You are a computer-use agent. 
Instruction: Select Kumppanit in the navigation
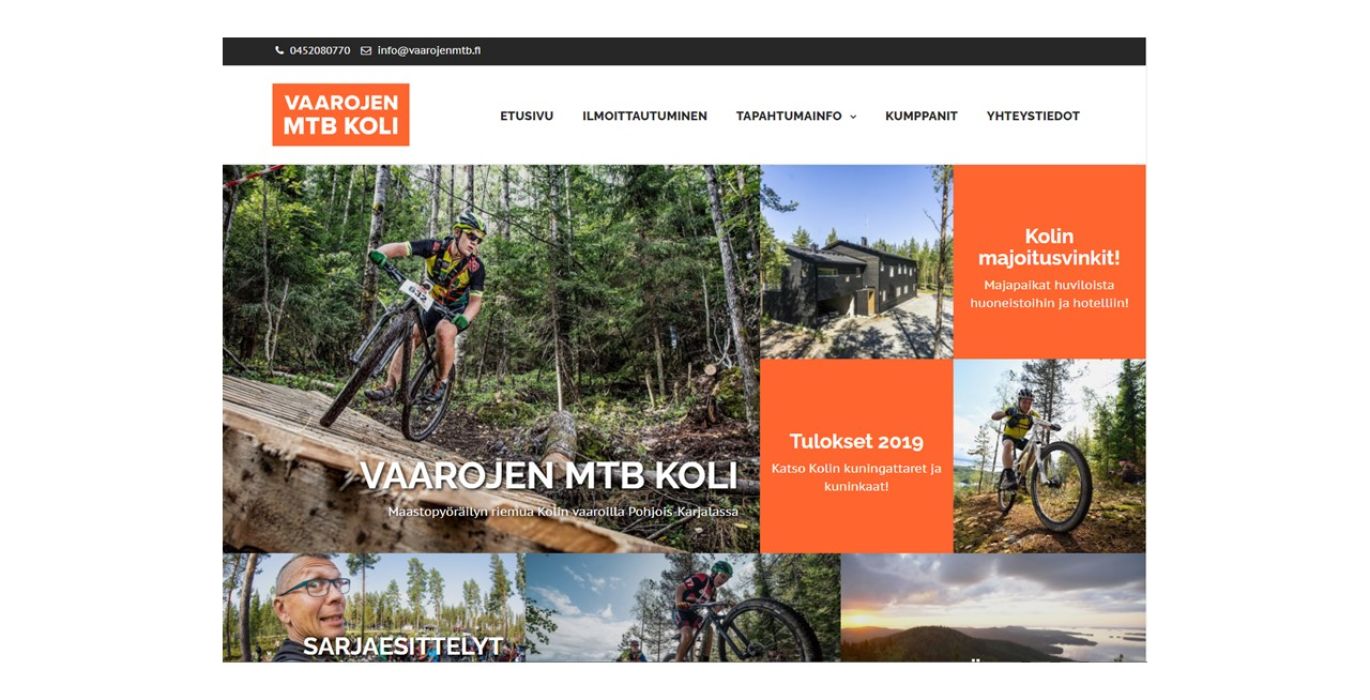tap(921, 116)
